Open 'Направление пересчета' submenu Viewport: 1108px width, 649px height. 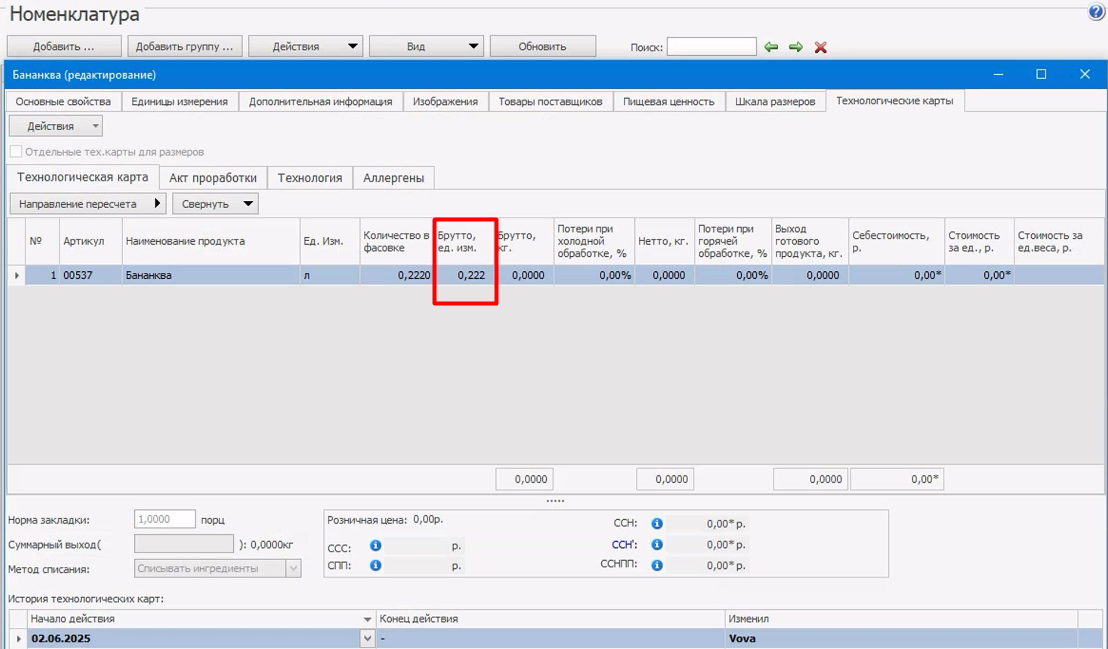88,204
